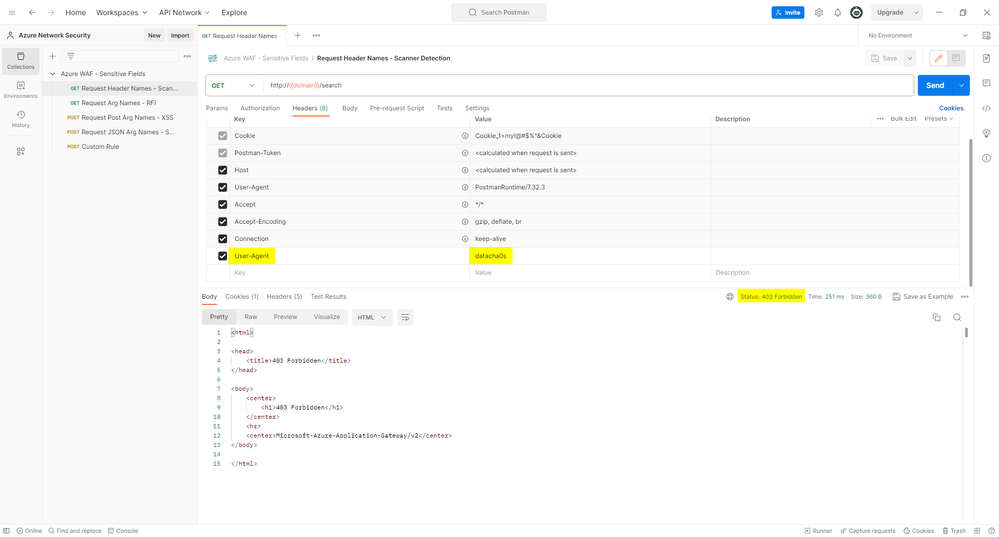Image resolution: width=999 pixels, height=537 pixels.
Task: Click the collections filter icon
Action: click(71, 56)
